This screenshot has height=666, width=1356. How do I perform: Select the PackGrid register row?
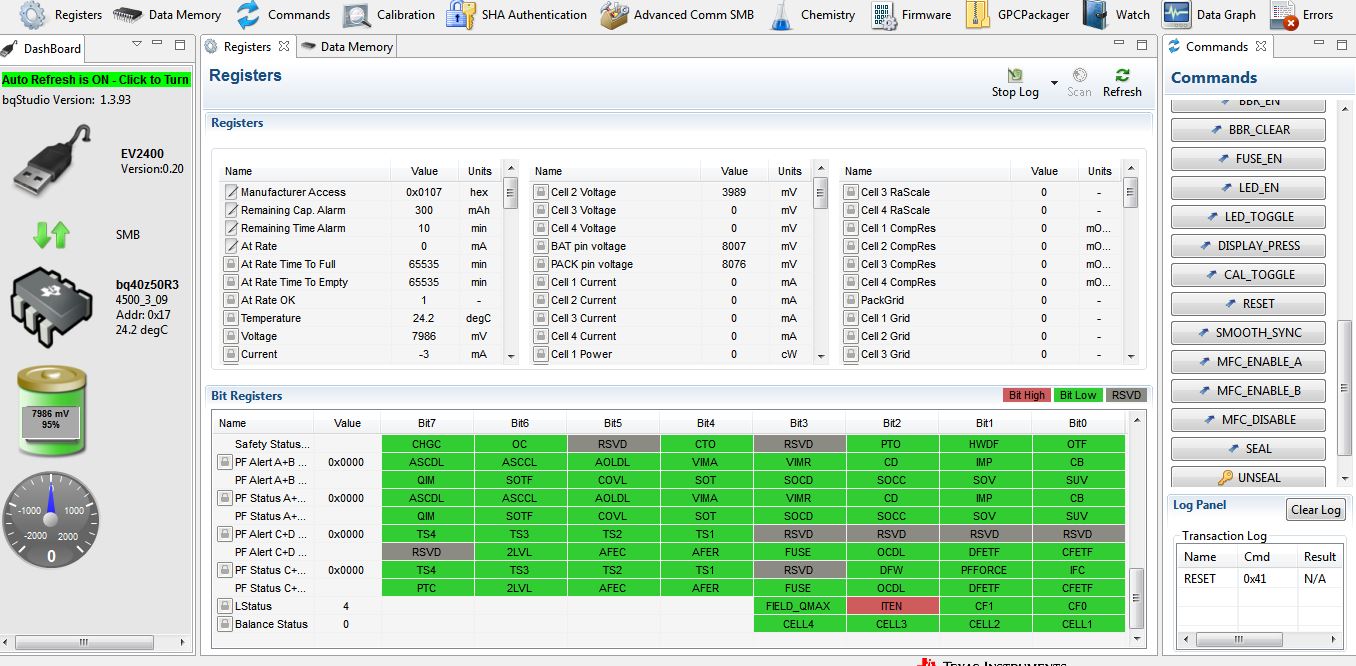[x=980, y=300]
